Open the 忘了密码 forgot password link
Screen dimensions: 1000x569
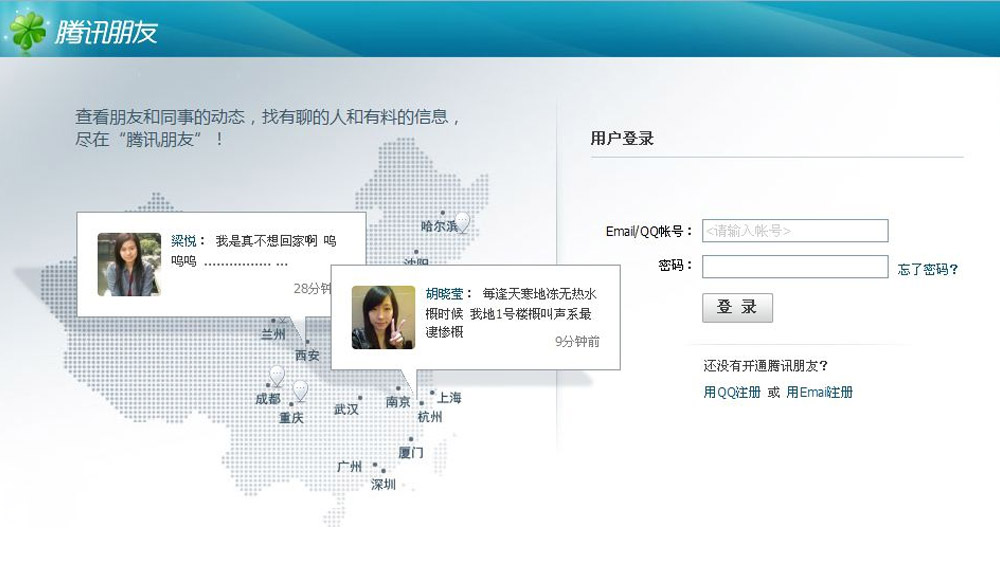(928, 269)
